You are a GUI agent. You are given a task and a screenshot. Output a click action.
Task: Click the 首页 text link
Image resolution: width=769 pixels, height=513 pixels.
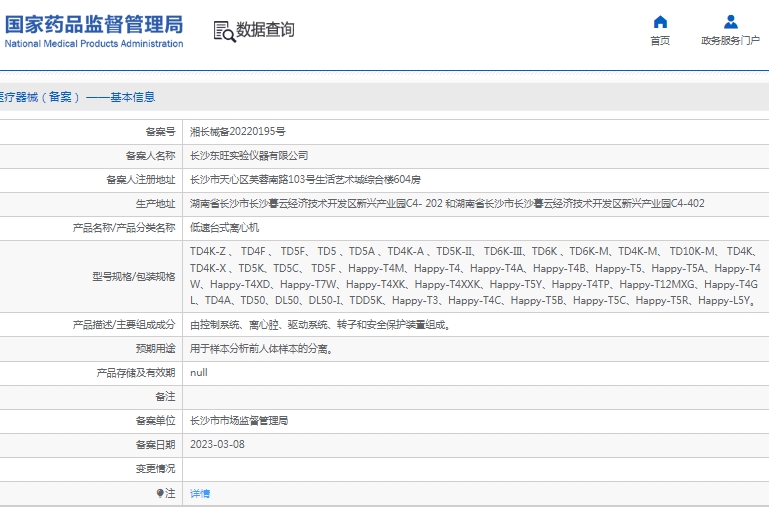click(660, 41)
